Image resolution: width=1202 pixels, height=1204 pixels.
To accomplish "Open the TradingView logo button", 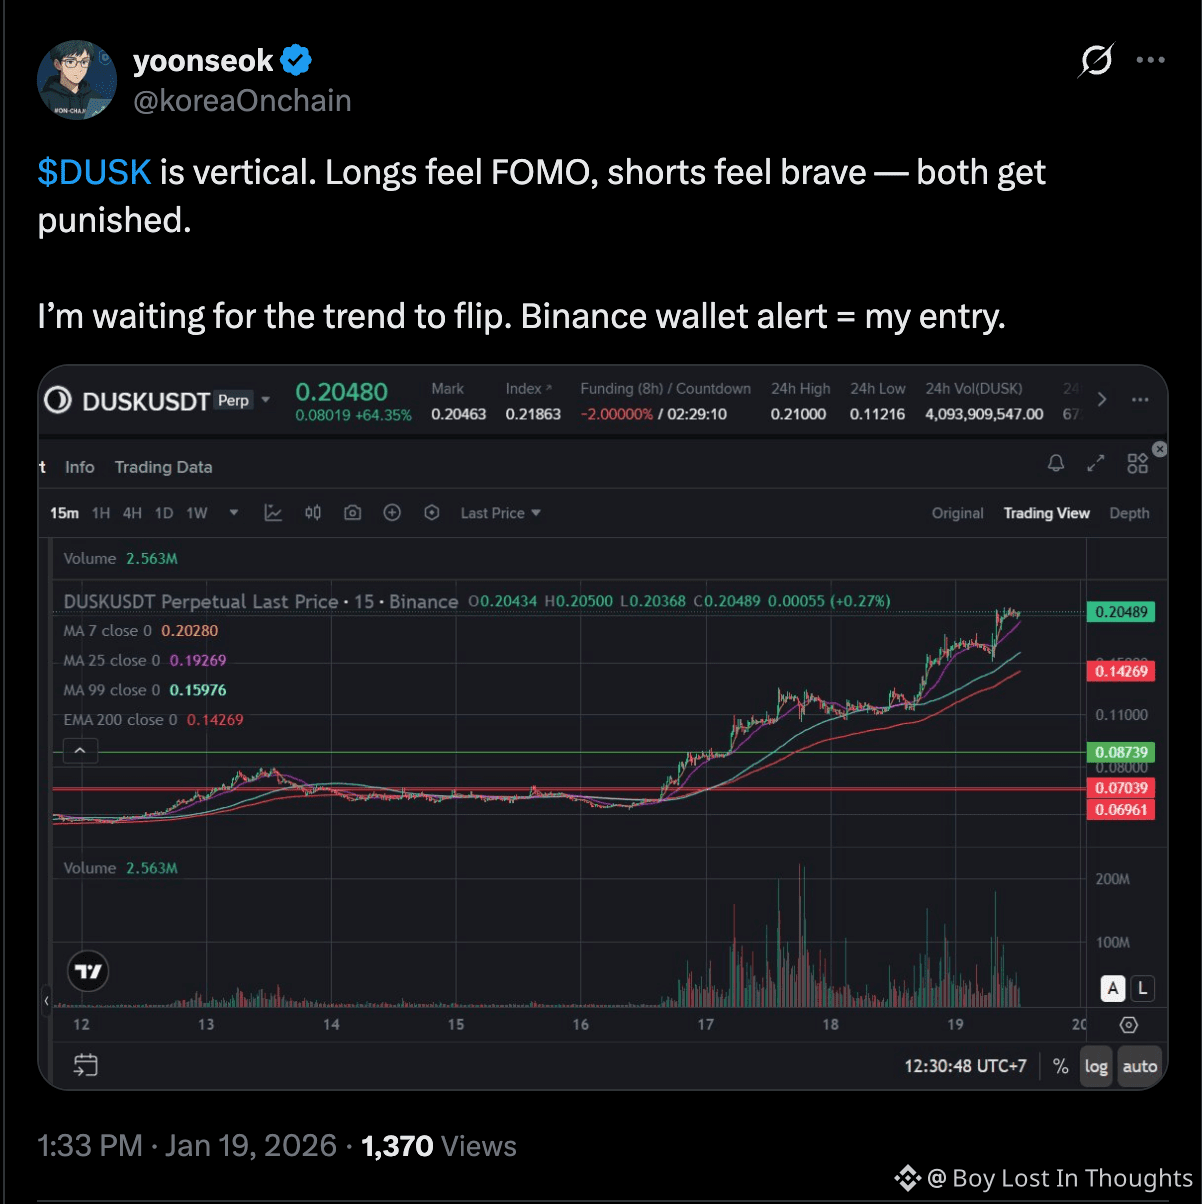I will point(88,971).
